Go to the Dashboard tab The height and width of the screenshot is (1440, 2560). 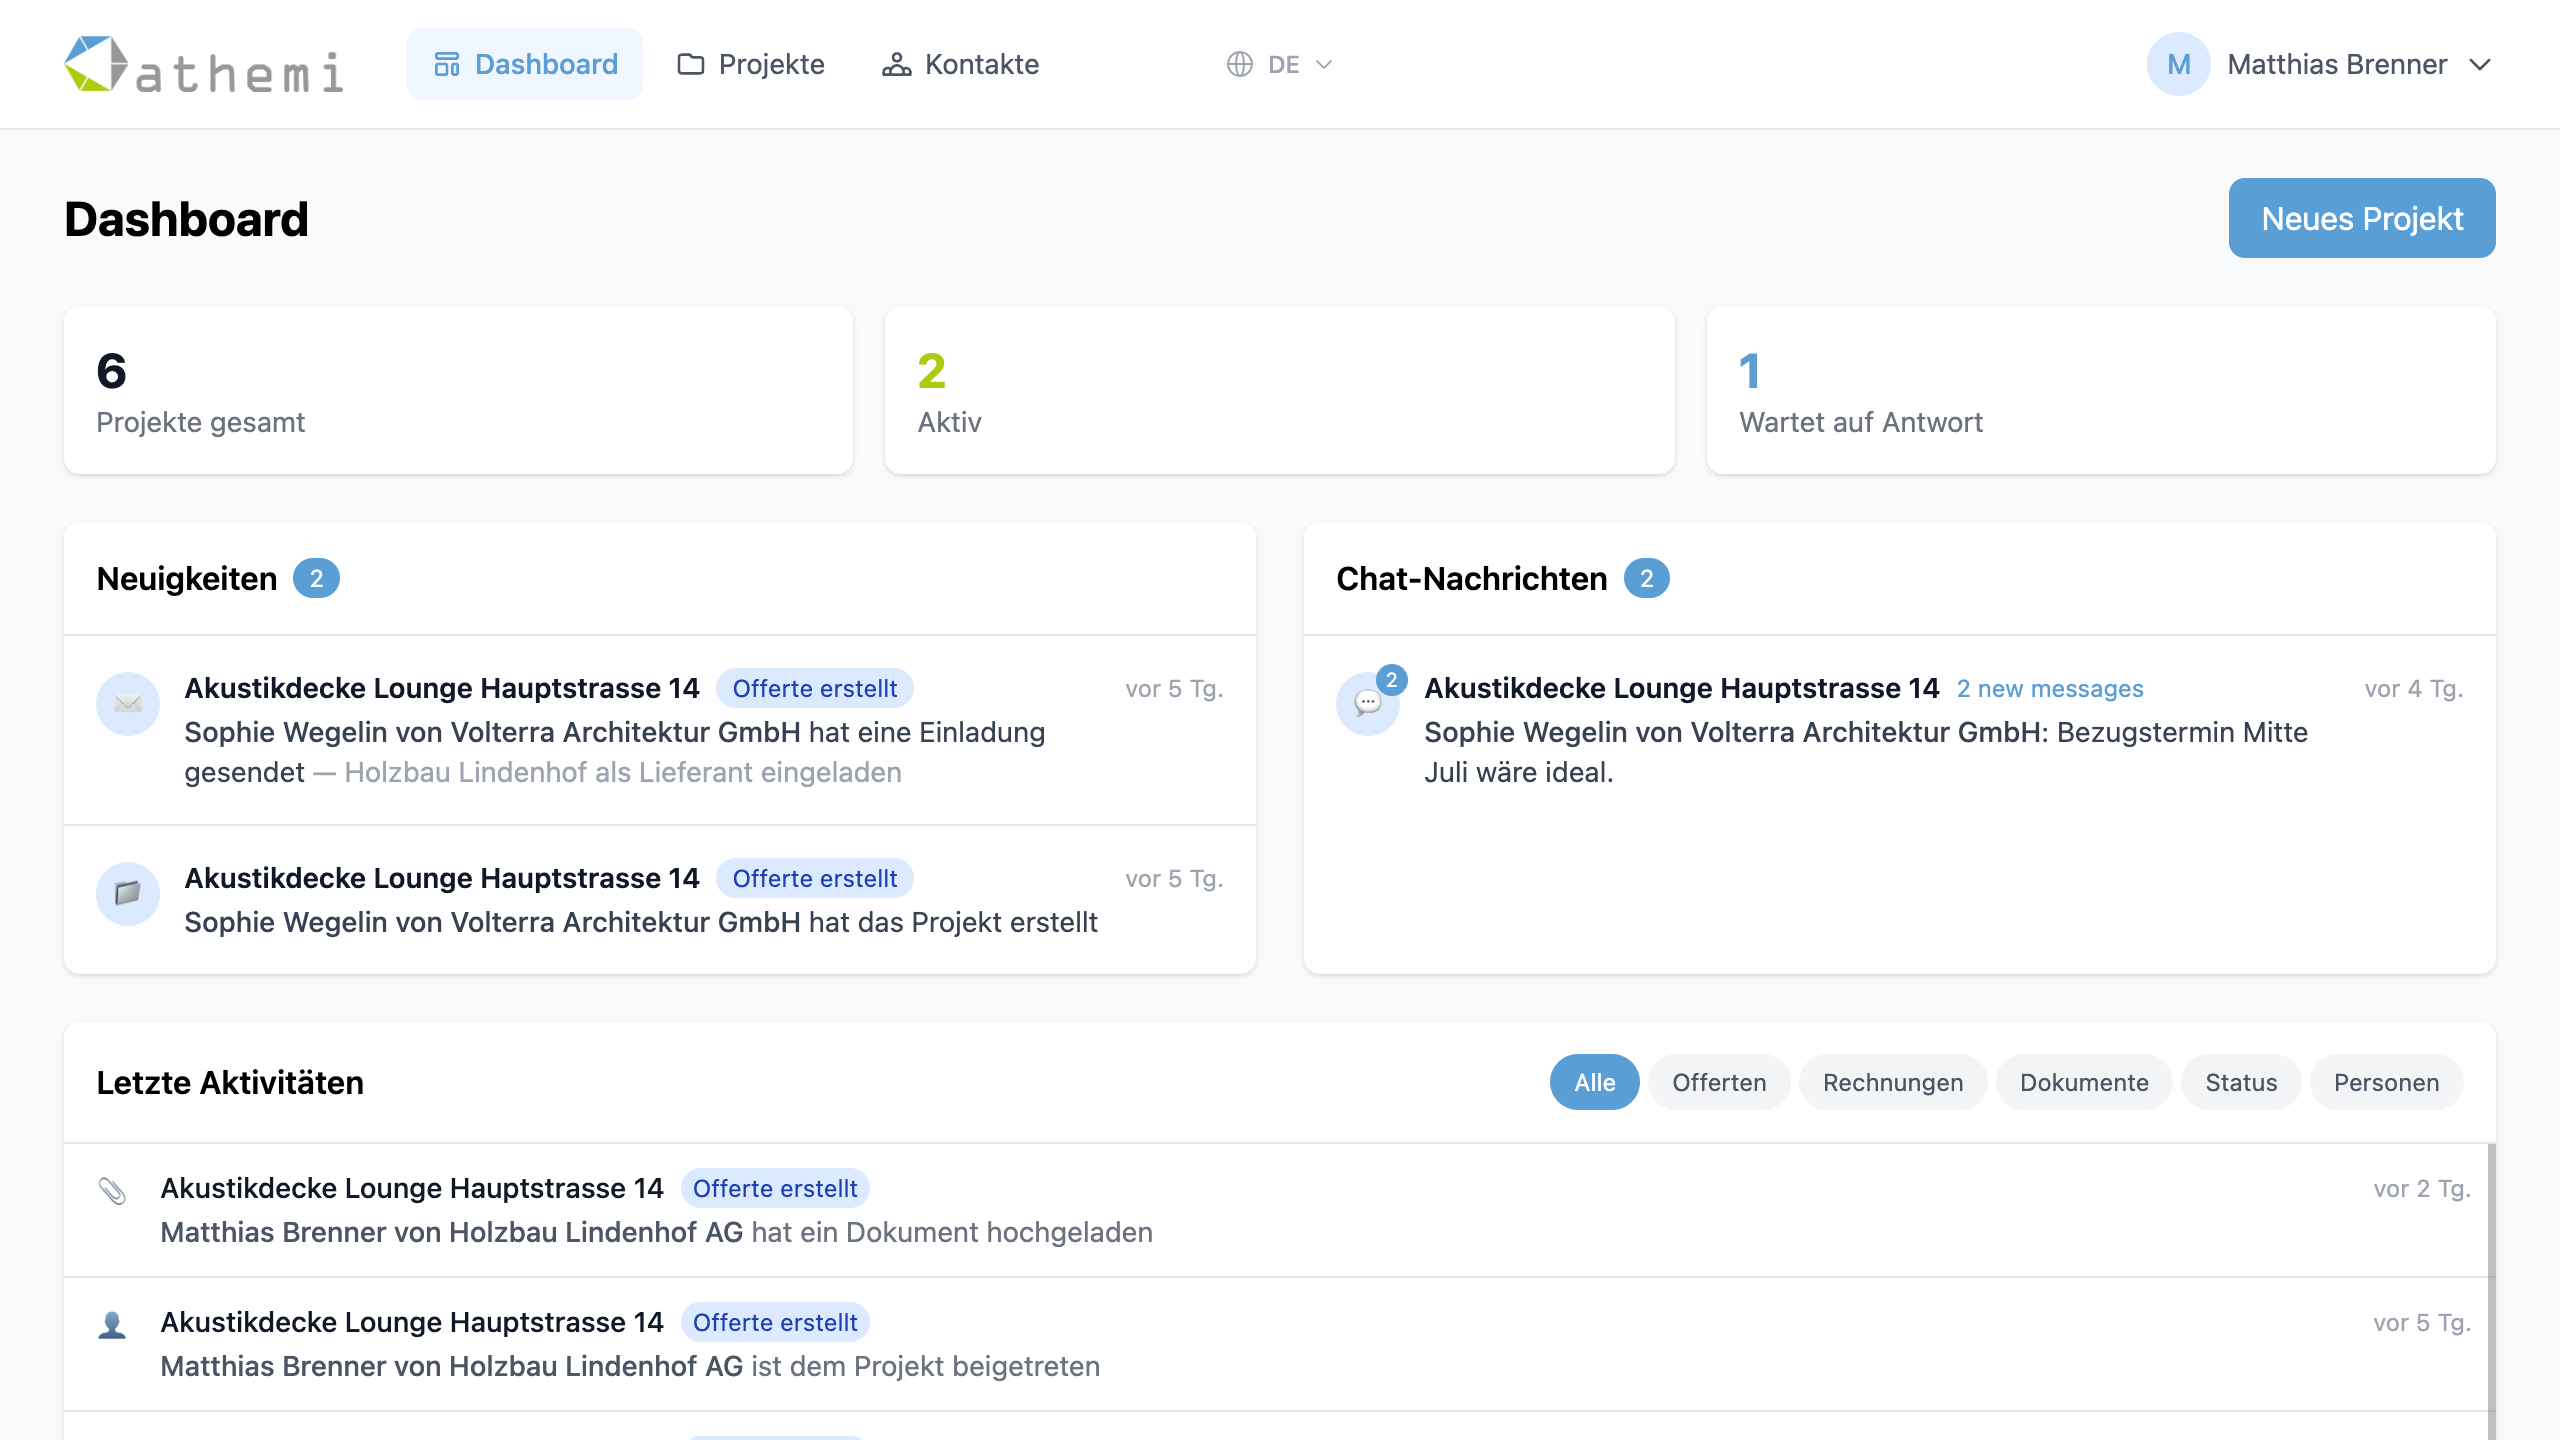pos(525,64)
